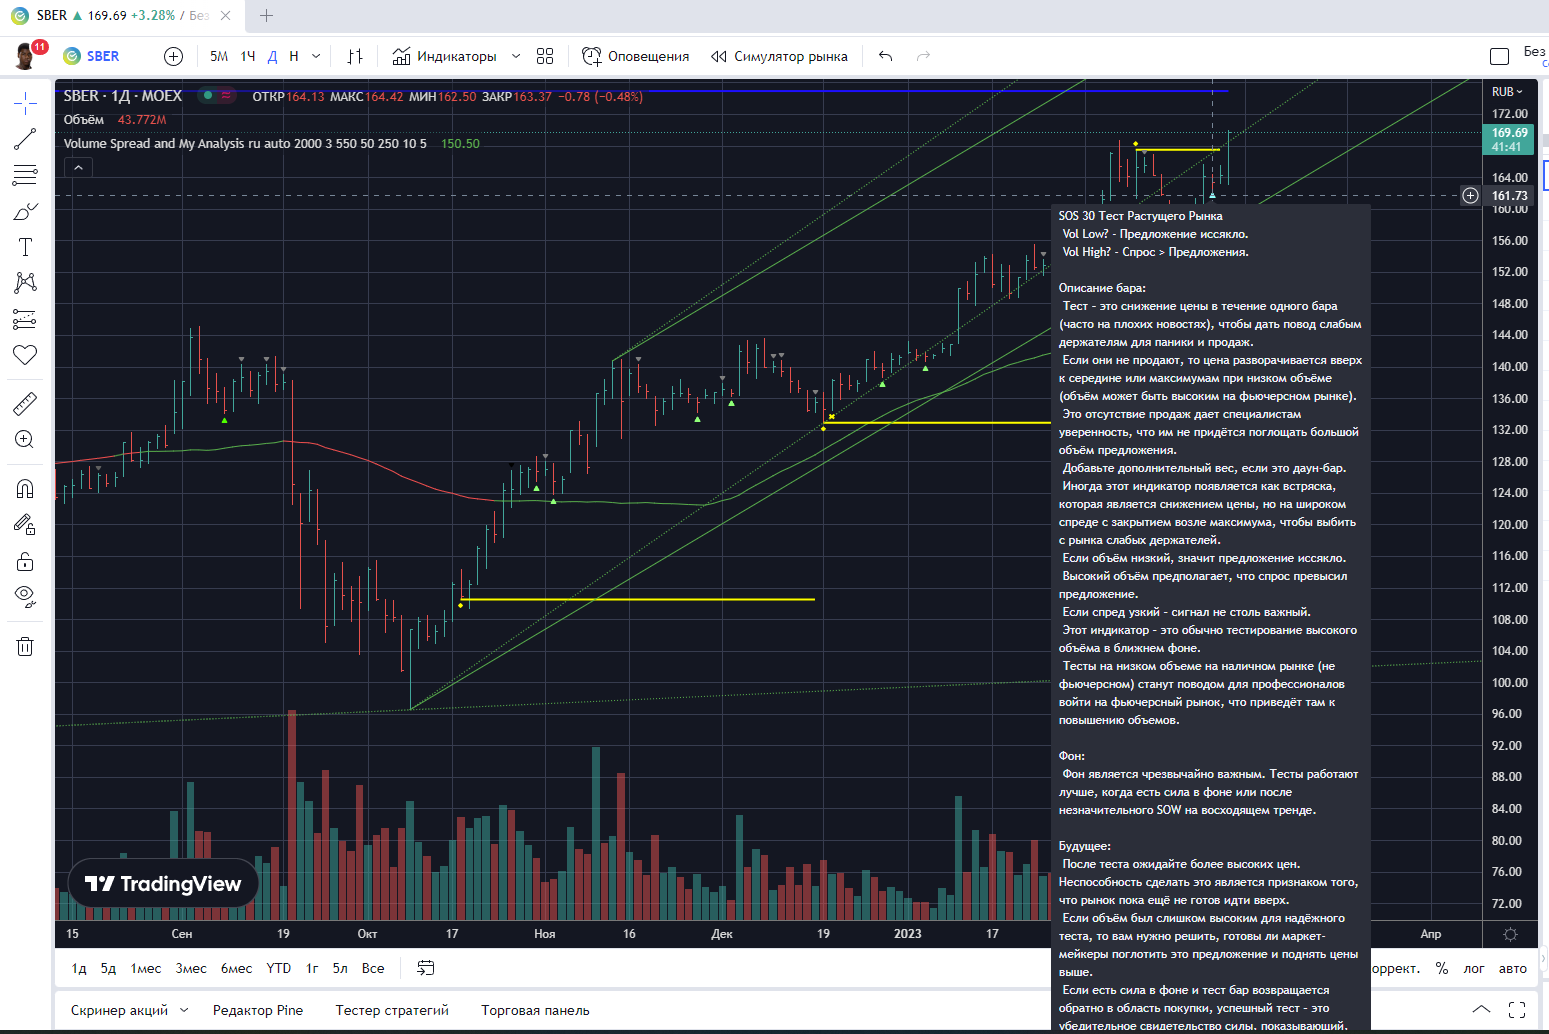1549x1034 pixels.
Task: Open the Торговая панель tab
Action: pos(535,1010)
